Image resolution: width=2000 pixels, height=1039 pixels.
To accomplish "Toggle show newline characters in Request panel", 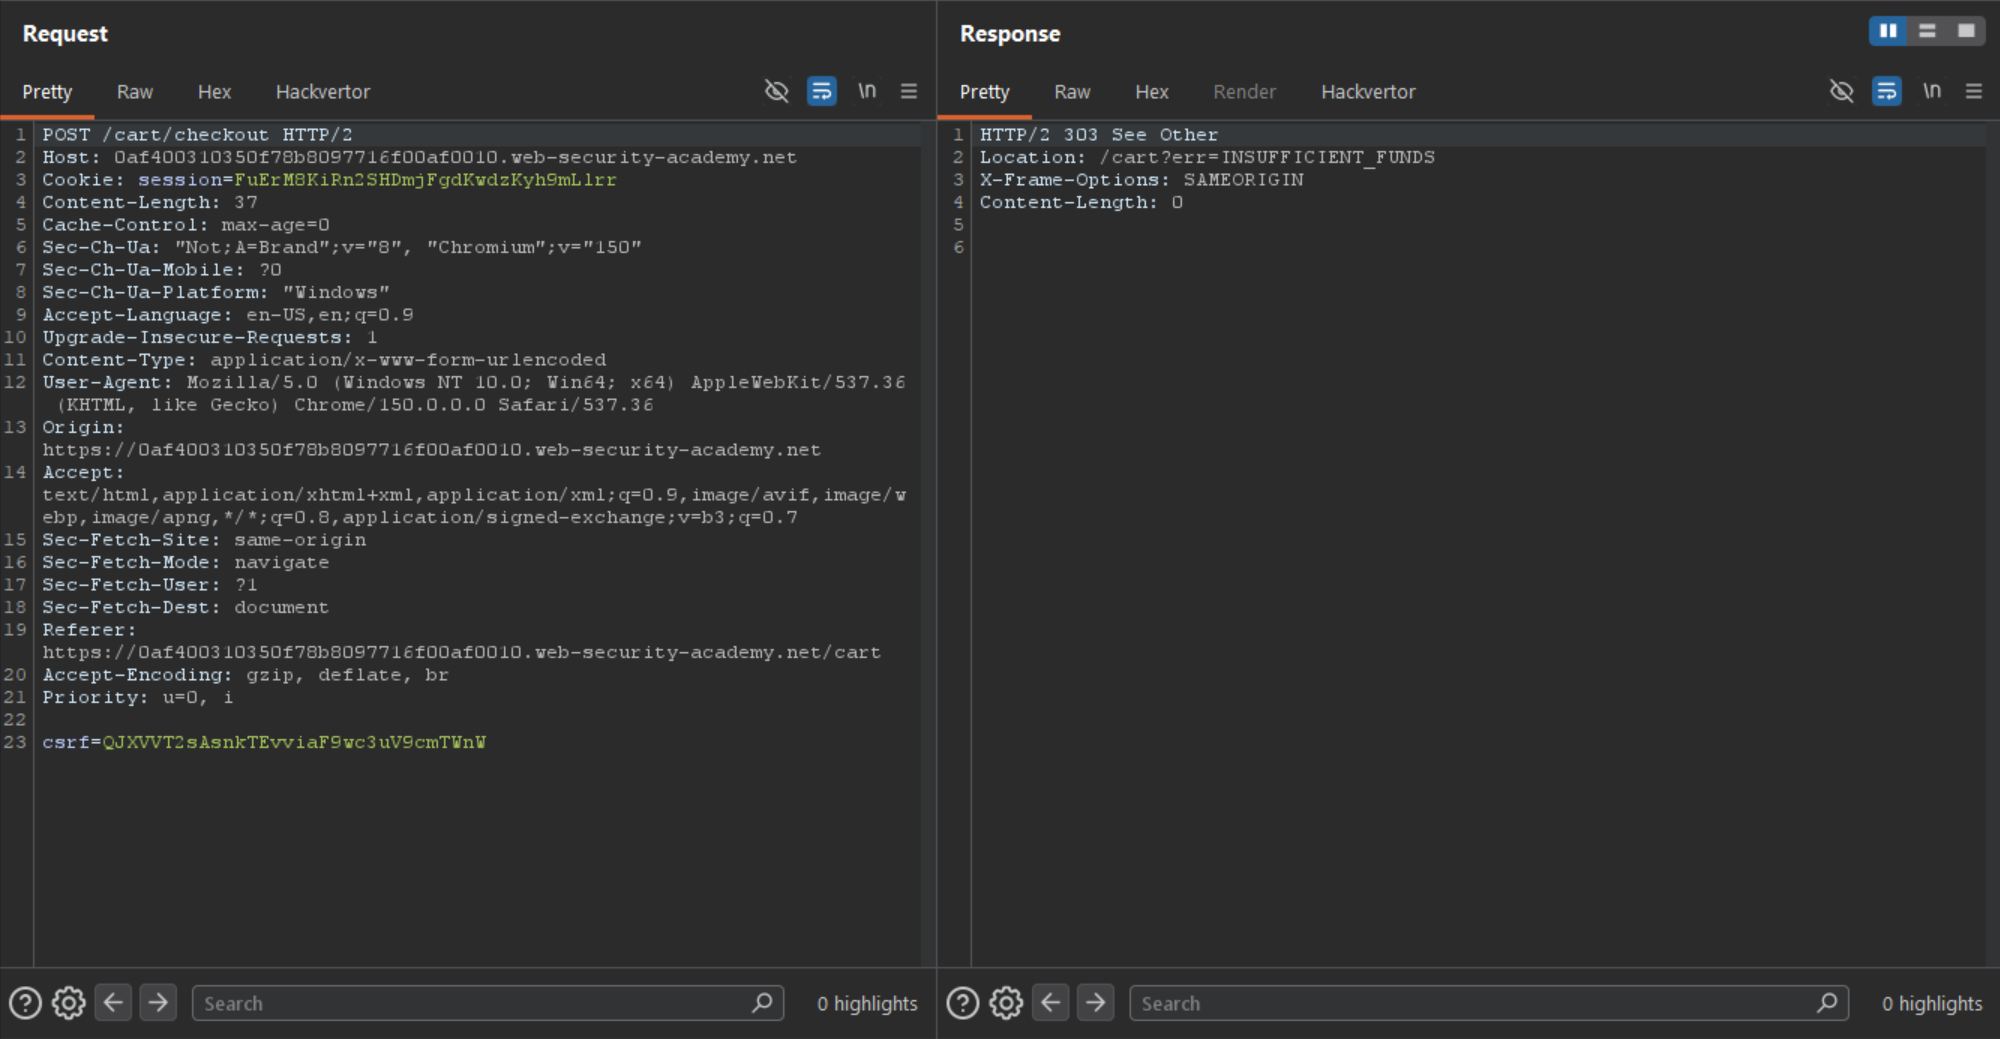I will (867, 91).
